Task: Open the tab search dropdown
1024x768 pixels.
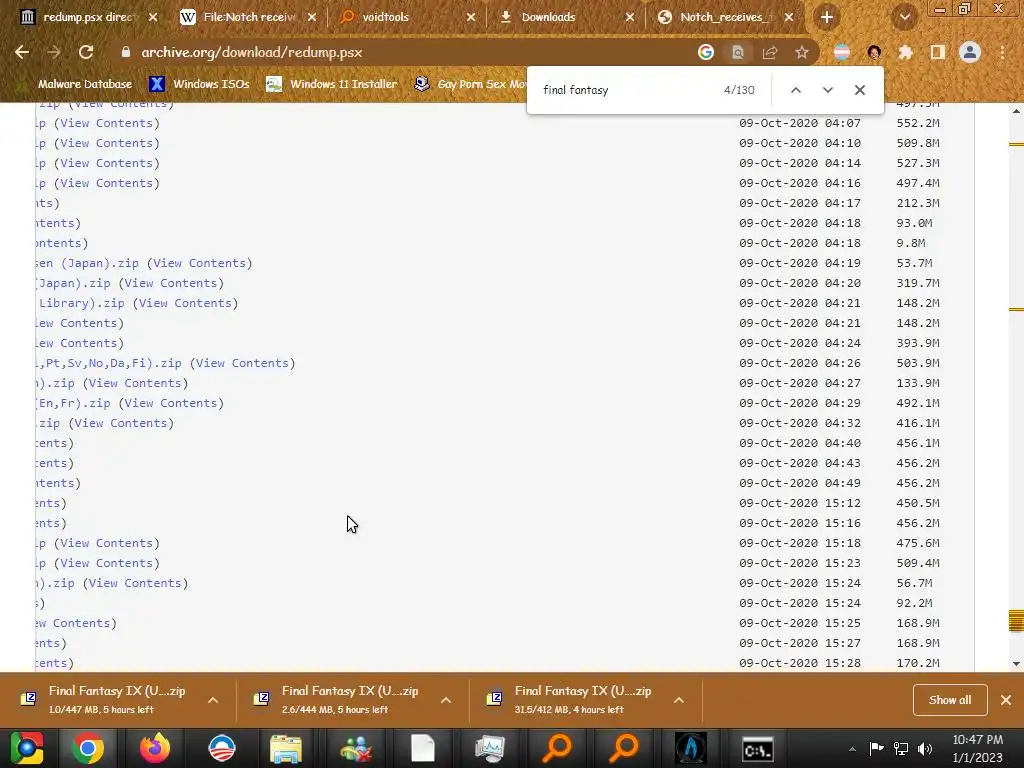Action: (x=905, y=18)
